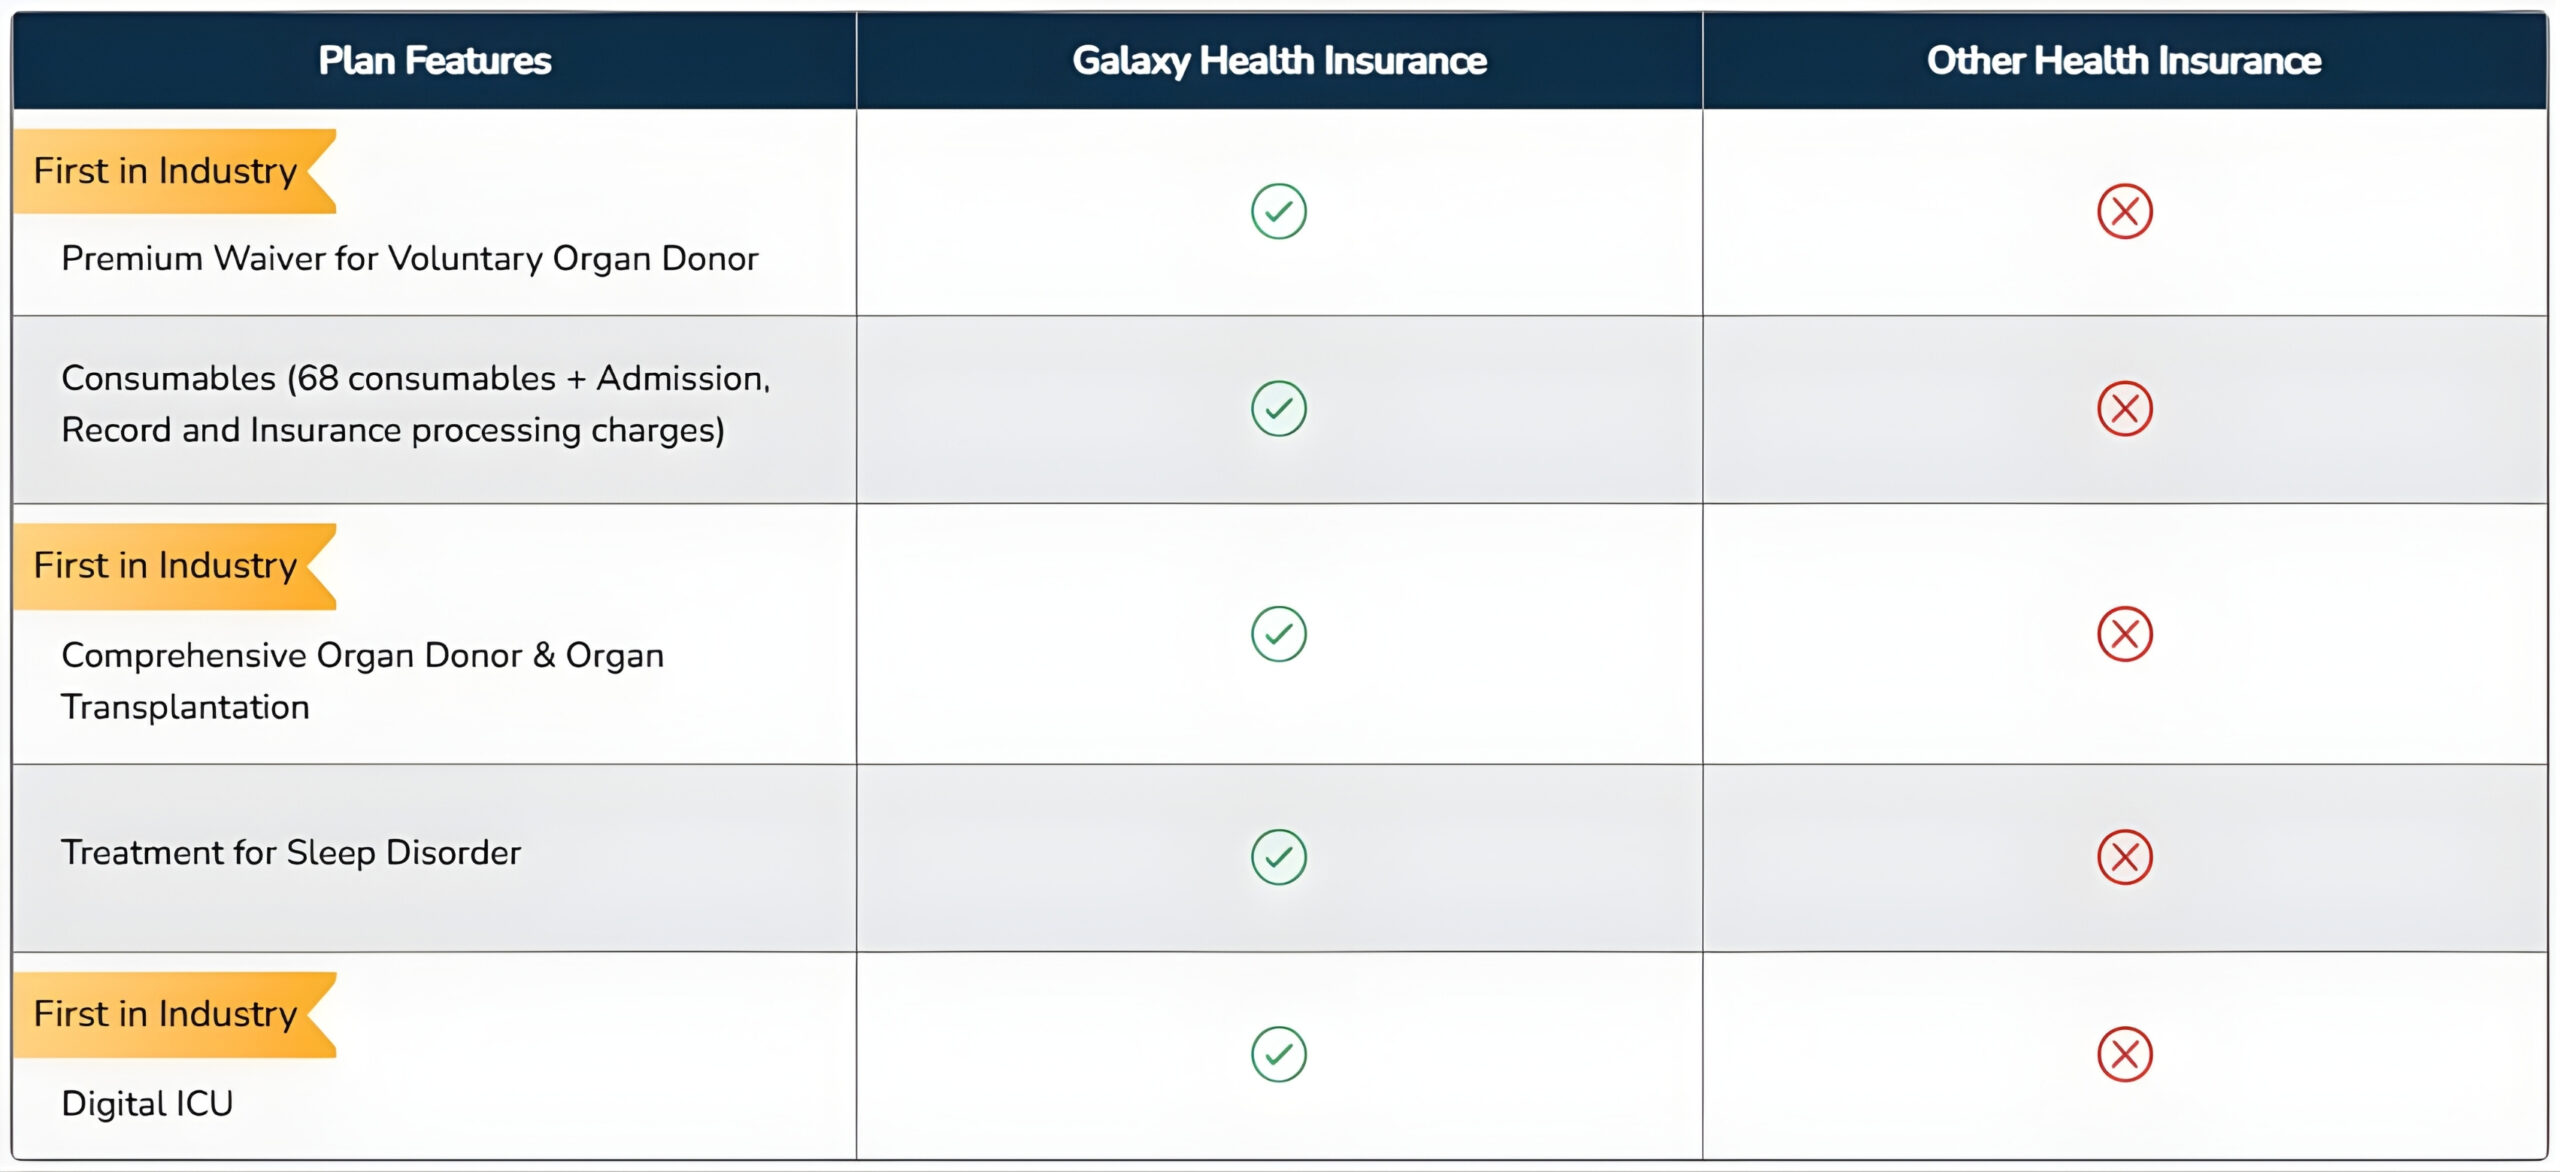Viewport: 2560px width, 1172px height.
Task: Click First in Industry badge above Digital ICU
Action: tap(166, 1014)
